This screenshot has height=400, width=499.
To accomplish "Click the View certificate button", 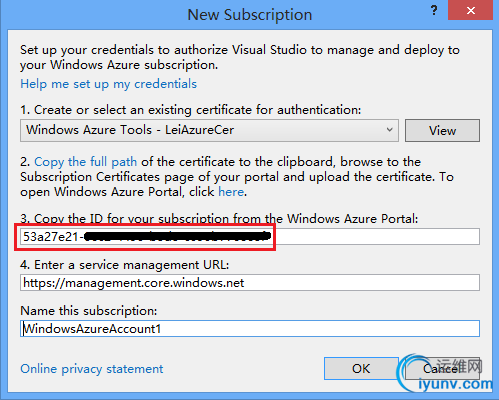I will (x=442, y=130).
